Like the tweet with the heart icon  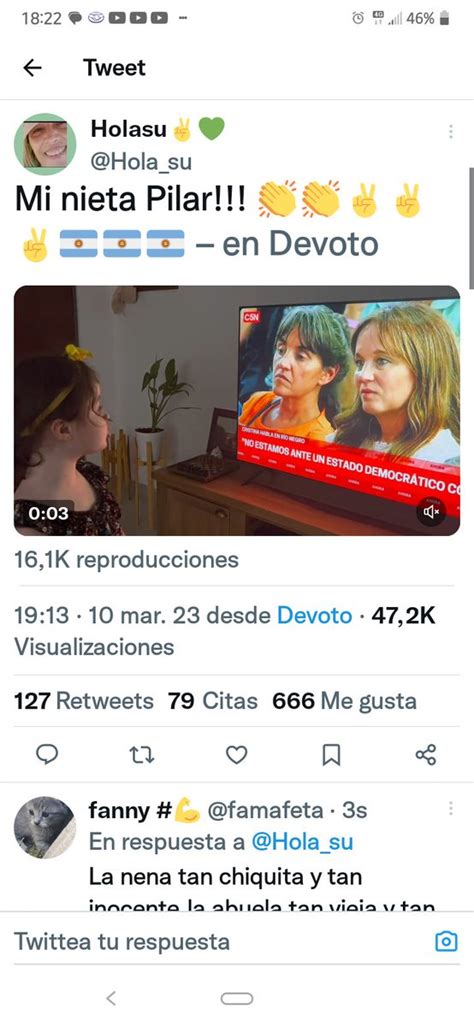(236, 755)
